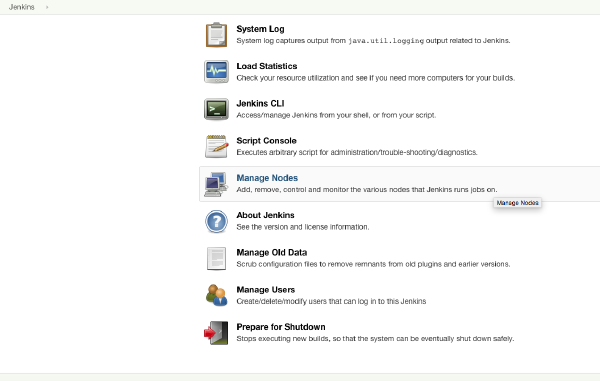Expand the breadcrumb arrow next to Jenkins
Screen dimensions: 600x381
[47, 7]
